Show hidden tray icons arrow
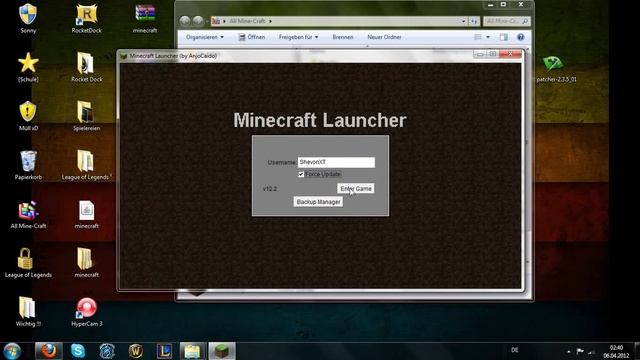Image resolution: width=640 pixels, height=360 pixels. pyautogui.click(x=569, y=351)
